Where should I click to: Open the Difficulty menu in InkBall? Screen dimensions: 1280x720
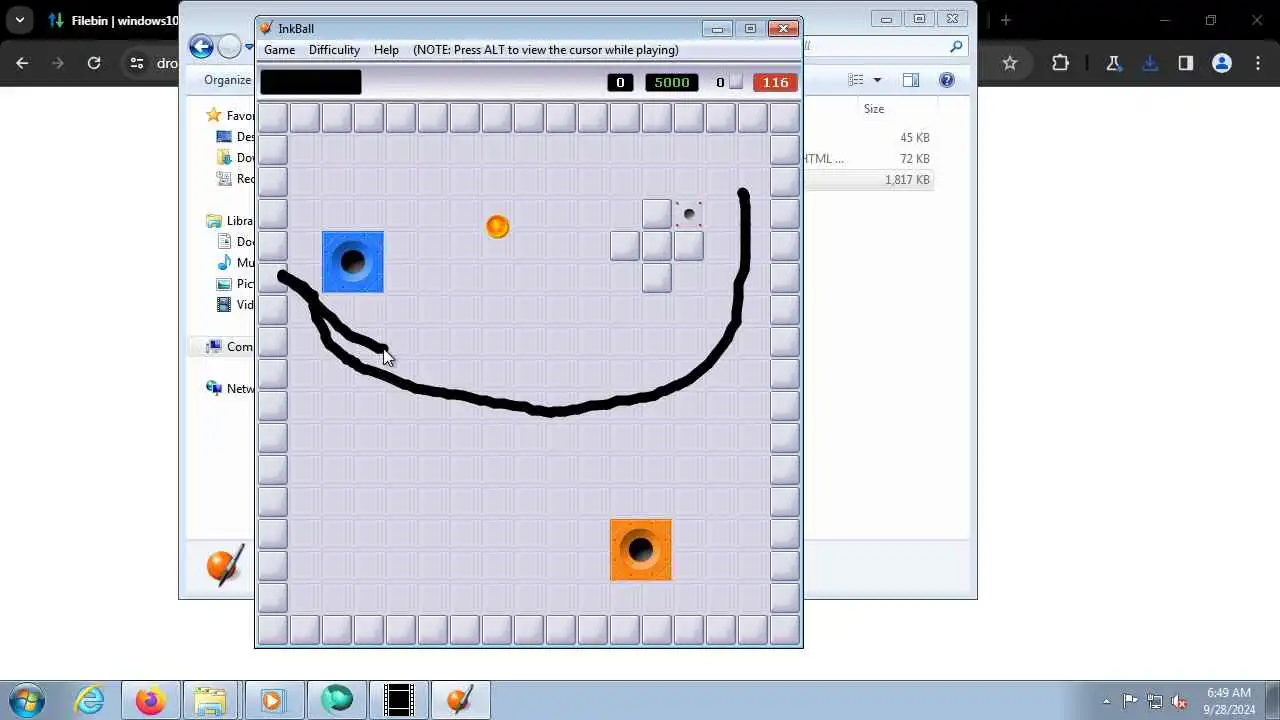coord(334,50)
